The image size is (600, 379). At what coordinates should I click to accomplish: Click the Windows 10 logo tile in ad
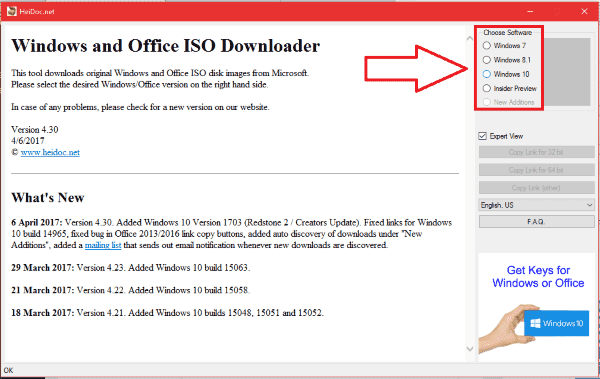[556, 323]
